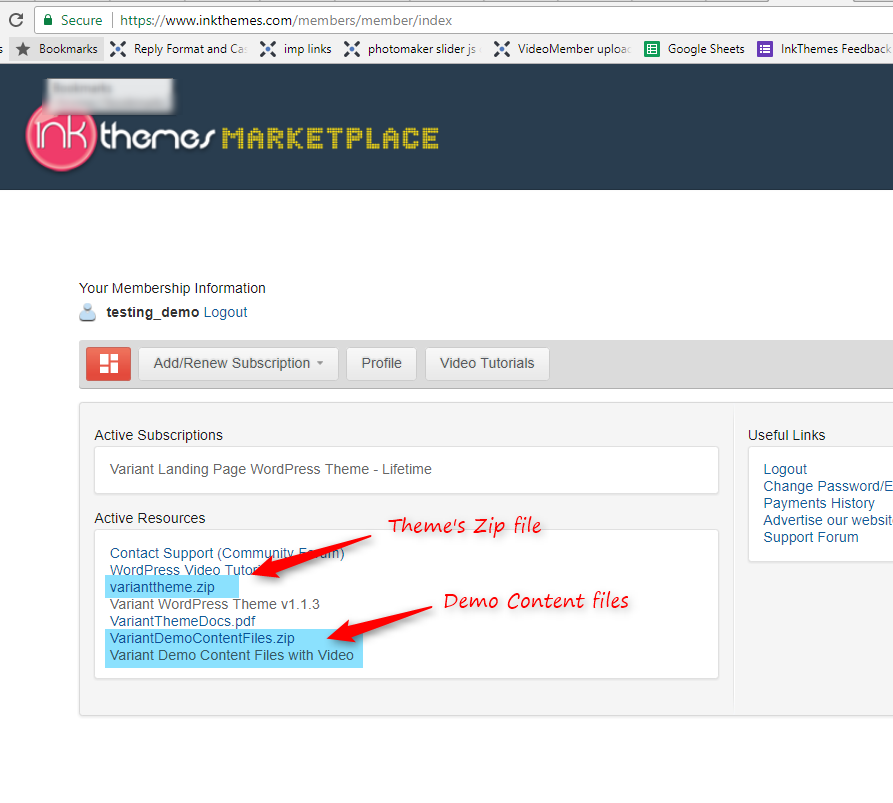The width and height of the screenshot is (893, 803).
Task: Click the Active Subscriptions heading
Action: [158, 435]
